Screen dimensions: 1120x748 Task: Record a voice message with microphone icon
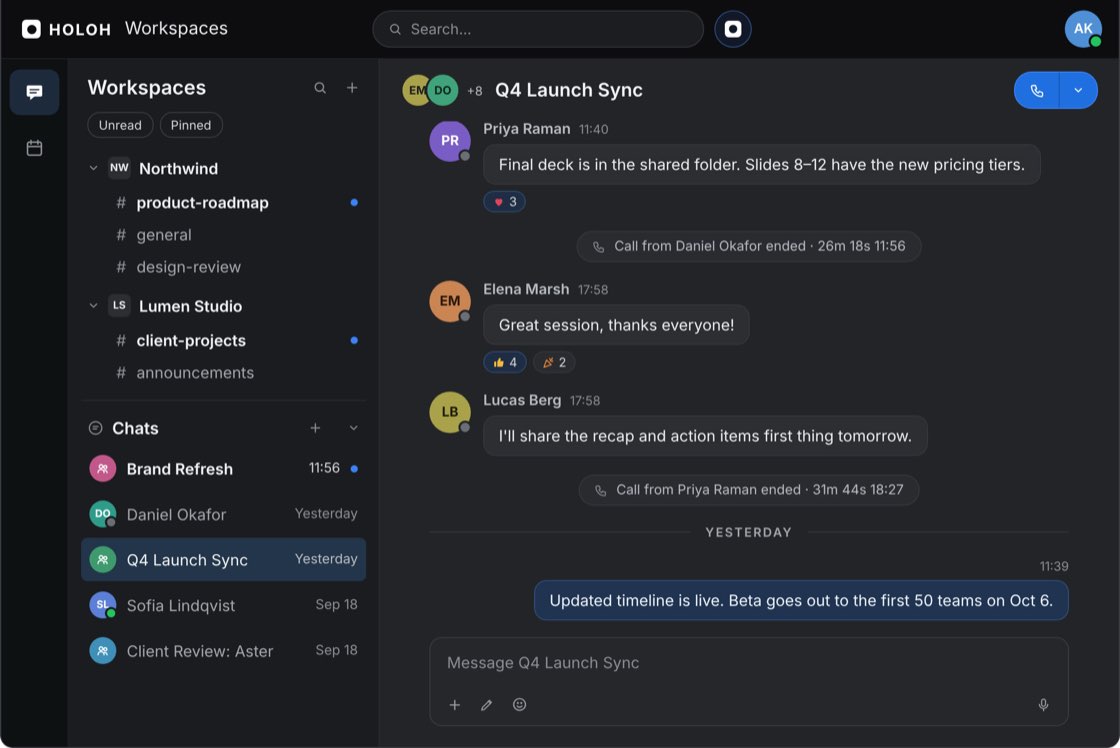pyautogui.click(x=1044, y=705)
